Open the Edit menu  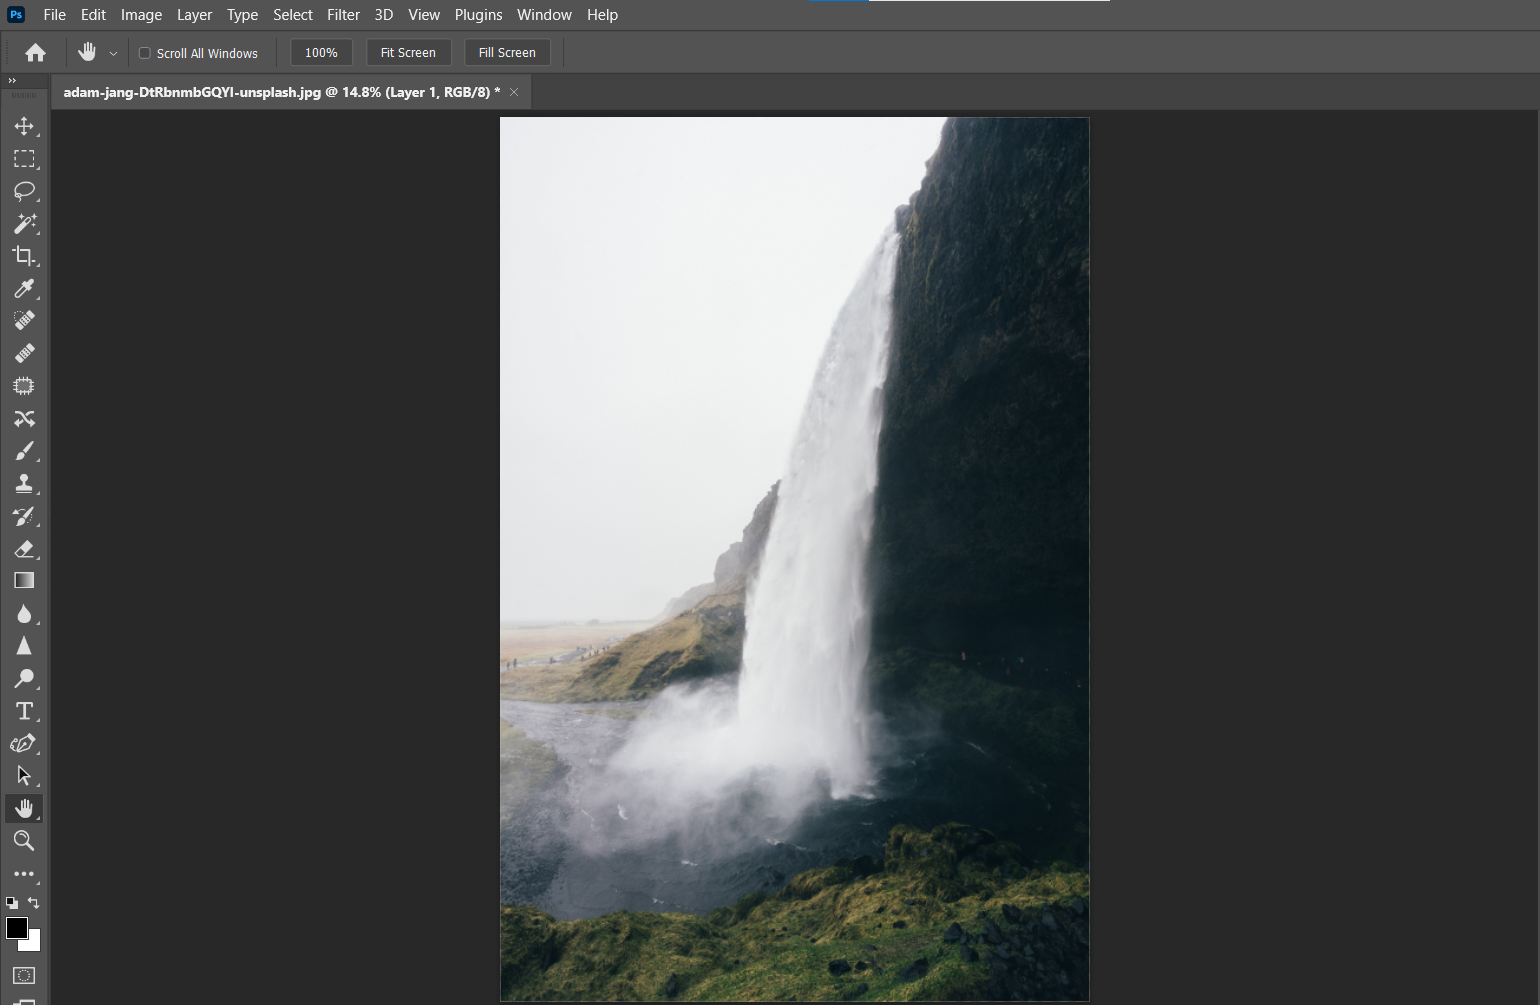click(x=93, y=15)
